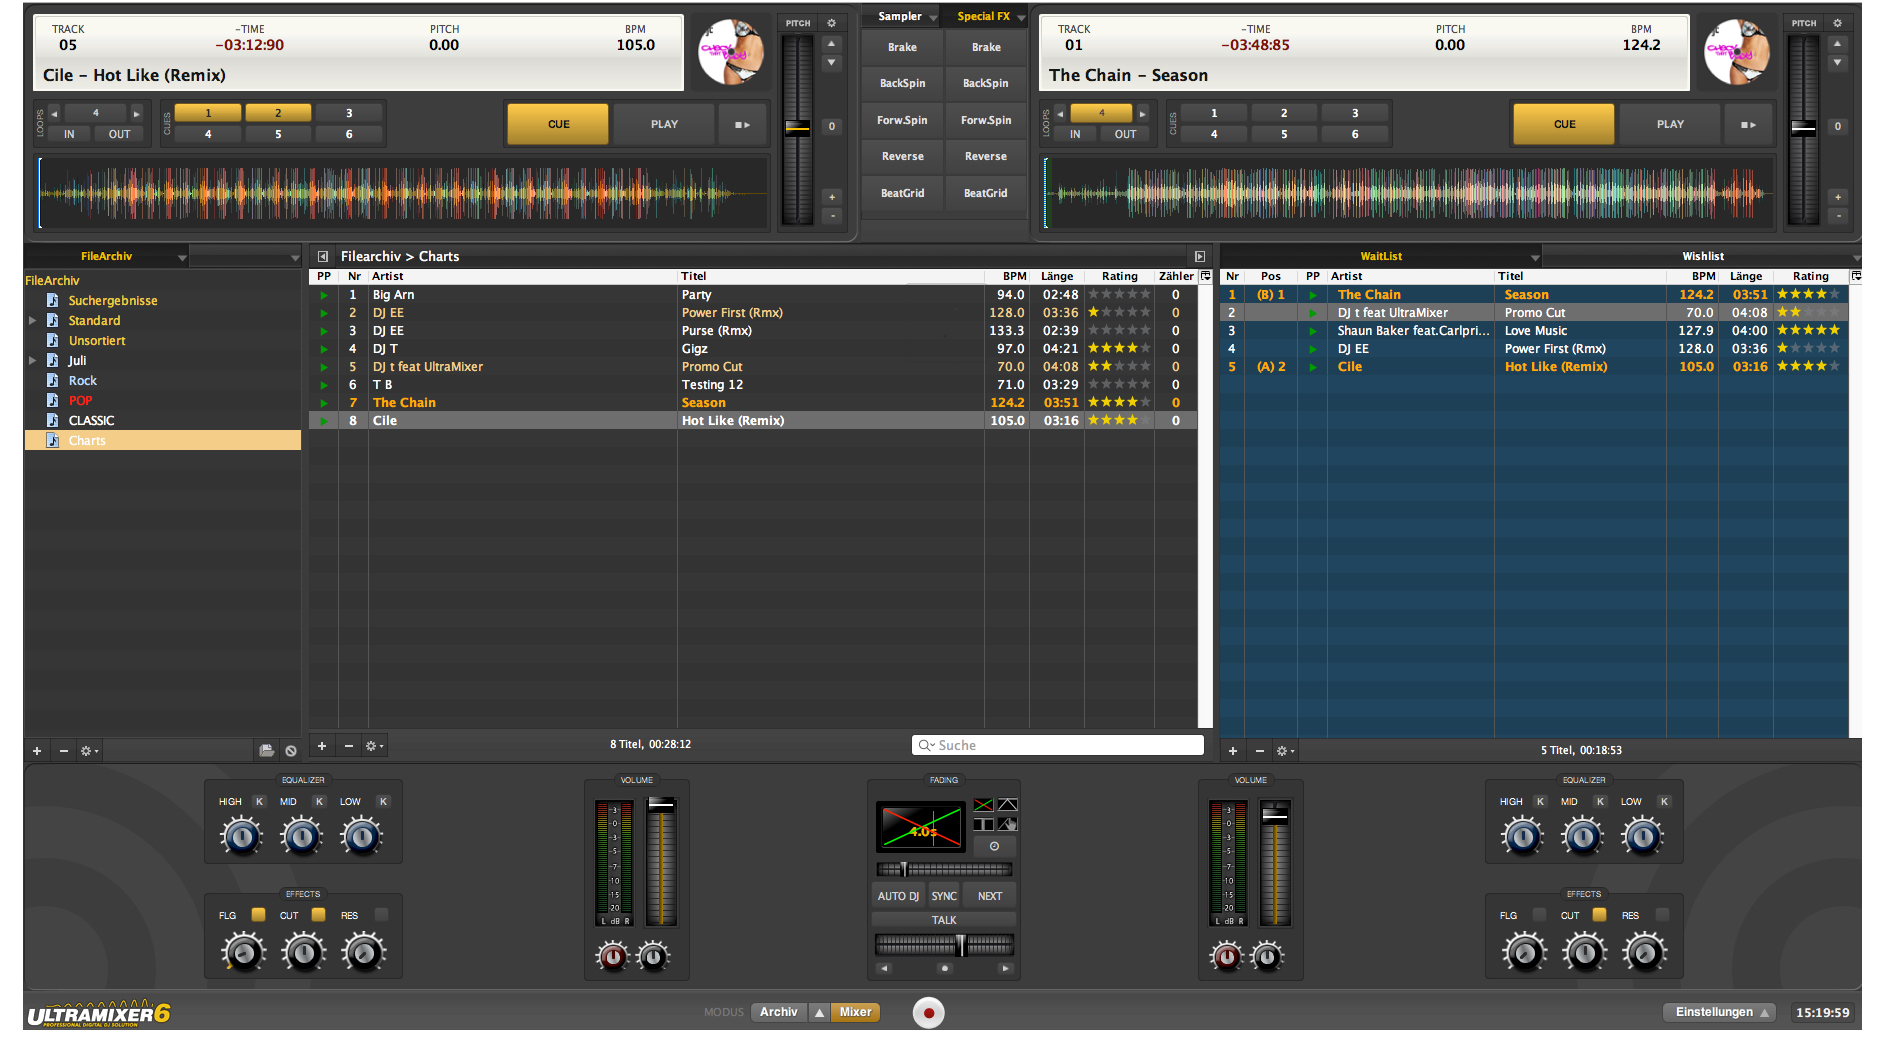Screen dimensions: 1902x1050
Task: Click the clock icon in Fading panel
Action: [x=995, y=846]
